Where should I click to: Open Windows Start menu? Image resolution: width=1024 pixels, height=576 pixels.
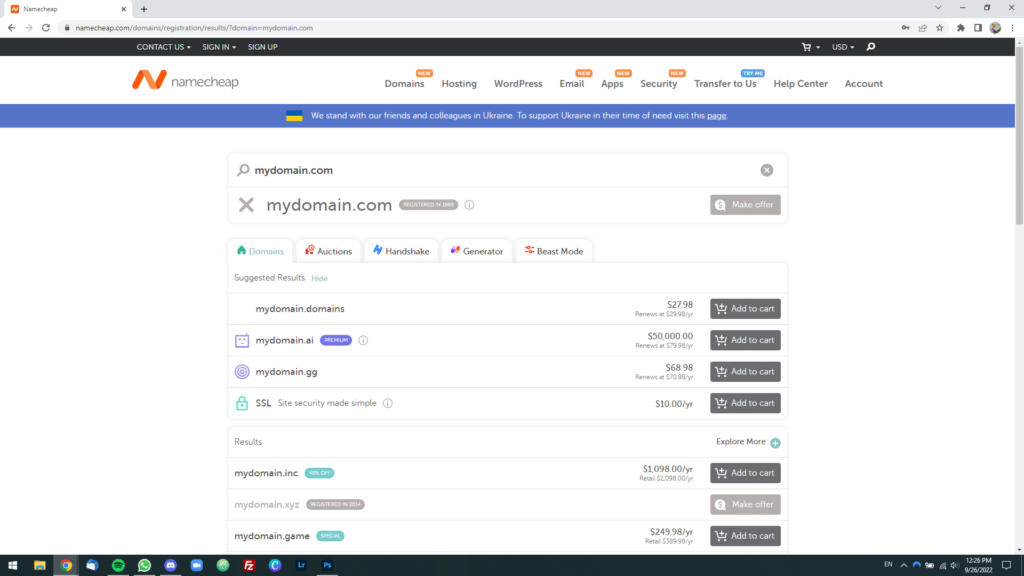click(x=12, y=566)
